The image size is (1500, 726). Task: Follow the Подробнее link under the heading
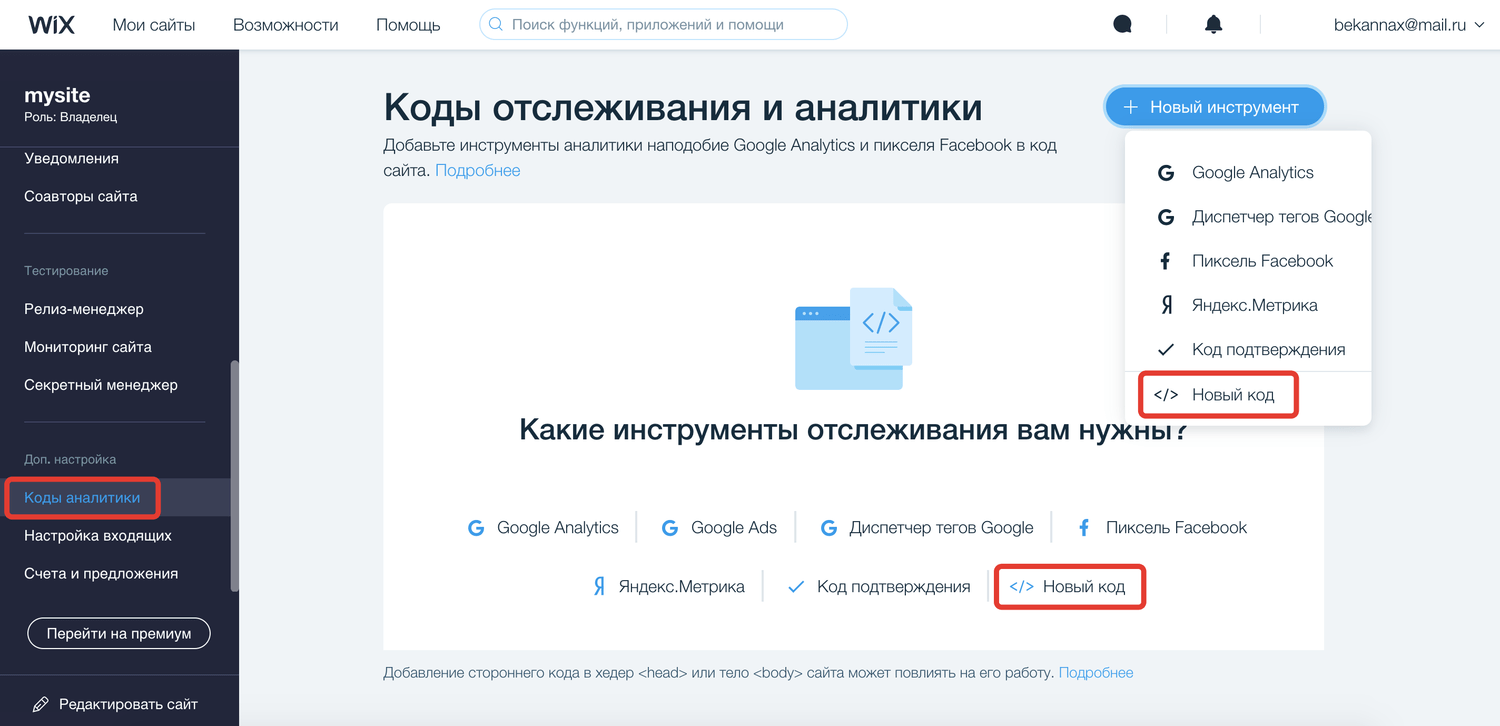pos(477,170)
